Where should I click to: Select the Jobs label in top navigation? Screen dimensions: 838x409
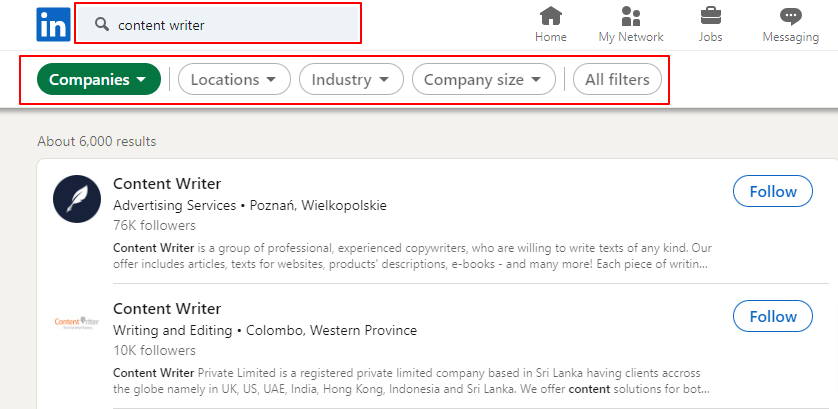click(711, 37)
